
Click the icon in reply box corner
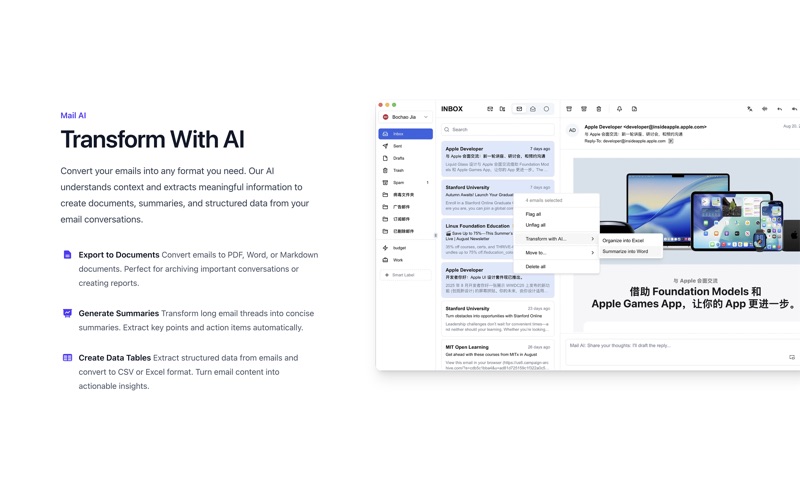pos(792,358)
